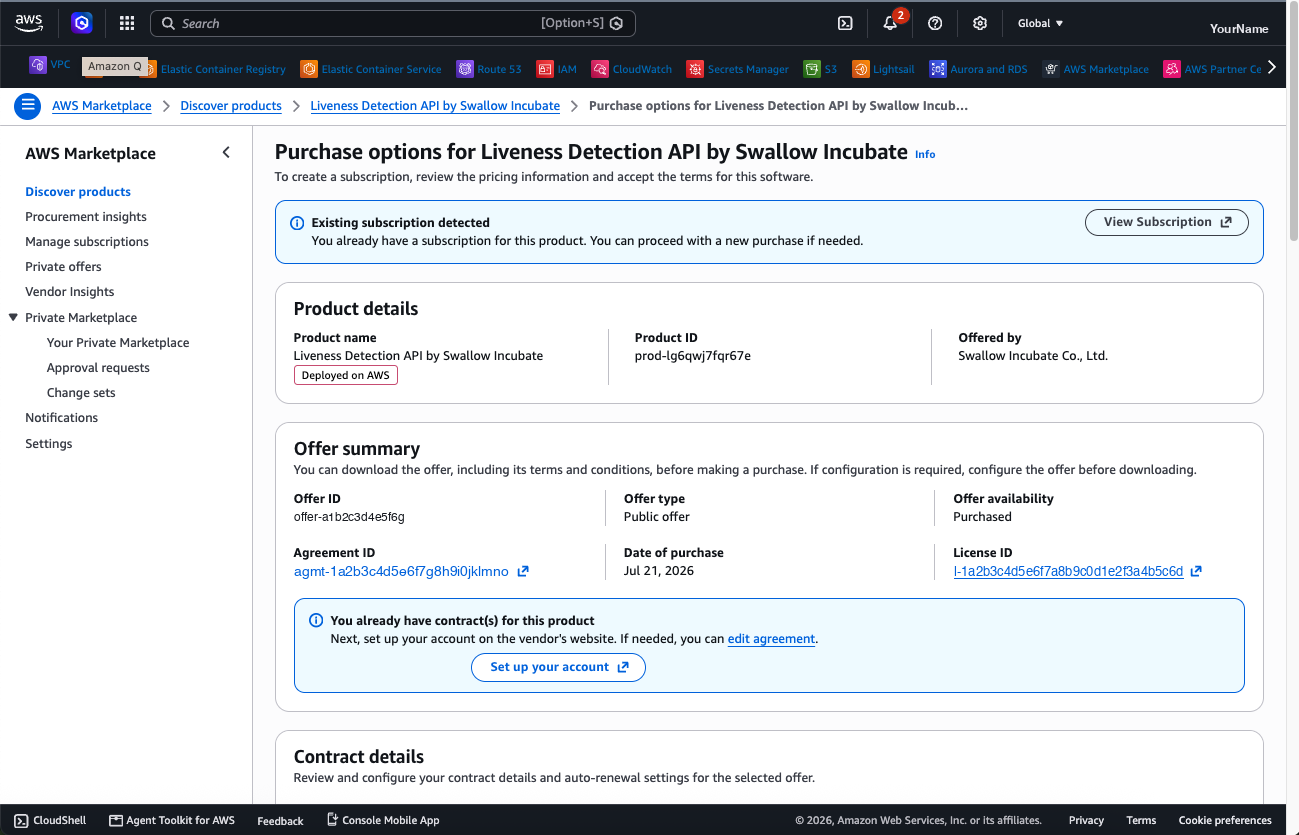Screen dimensions: 1299x835
Task: Select Discover products in sidebar
Action: click(78, 192)
